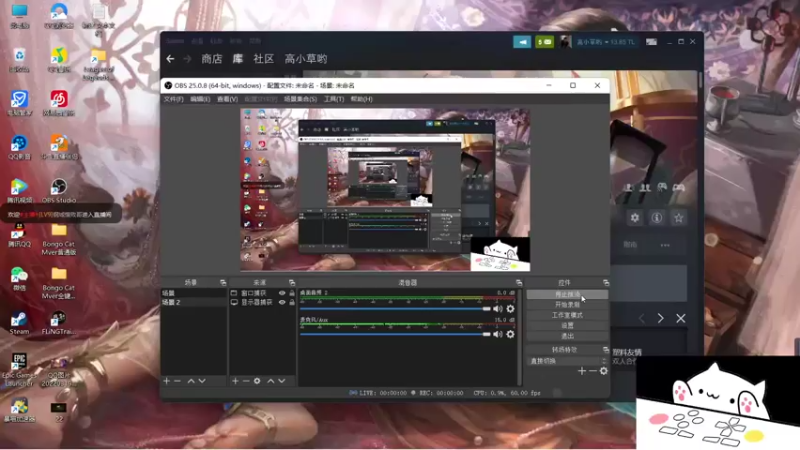Click the OBS preview canvas
This screenshot has height=450, width=800.
(x=385, y=189)
